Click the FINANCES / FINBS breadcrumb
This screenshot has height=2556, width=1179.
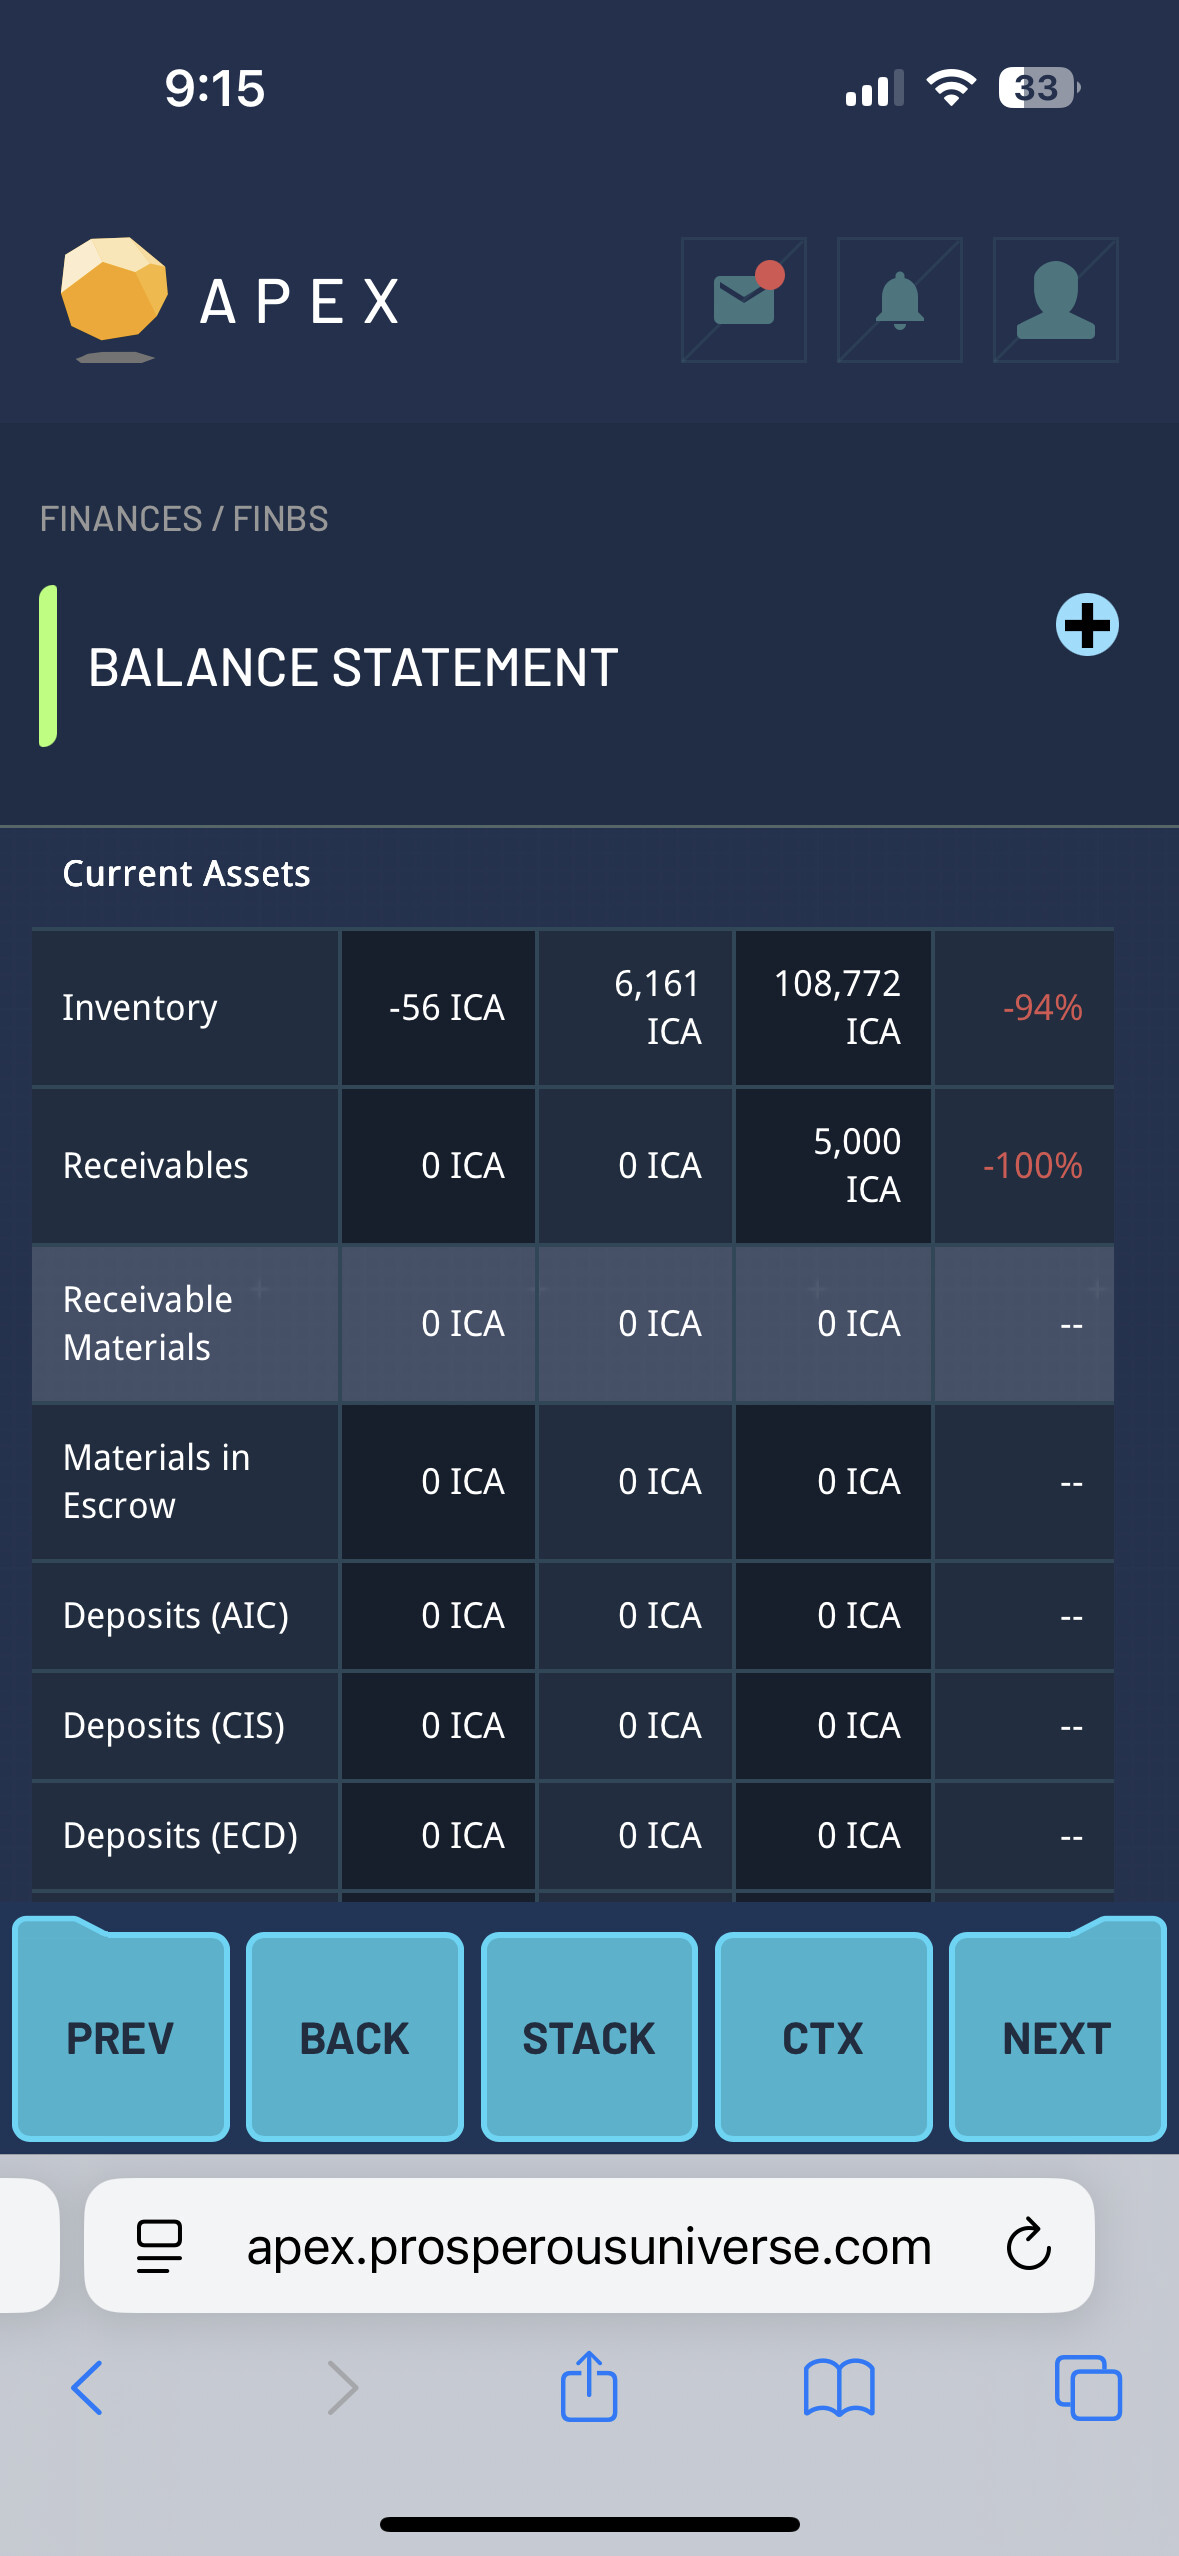184,519
